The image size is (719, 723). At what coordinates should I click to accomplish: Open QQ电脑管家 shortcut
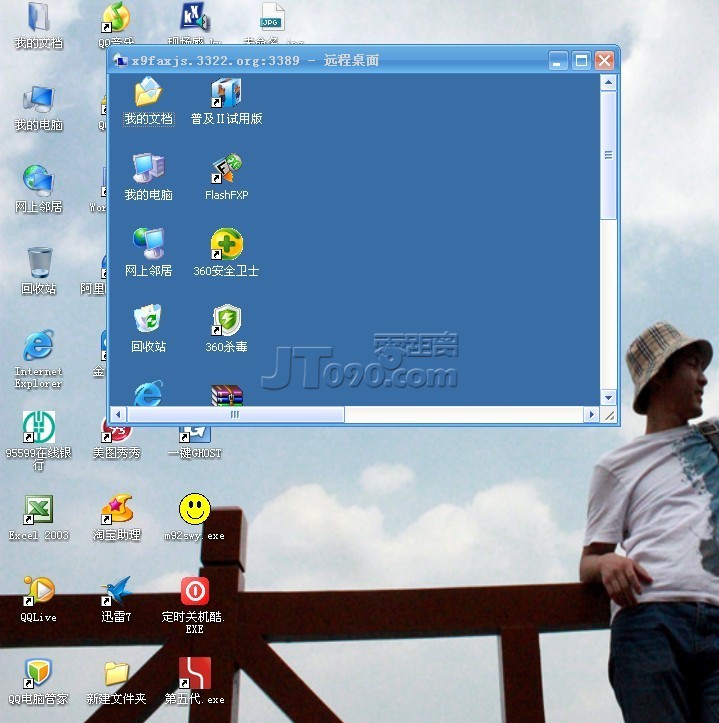pos(39,682)
